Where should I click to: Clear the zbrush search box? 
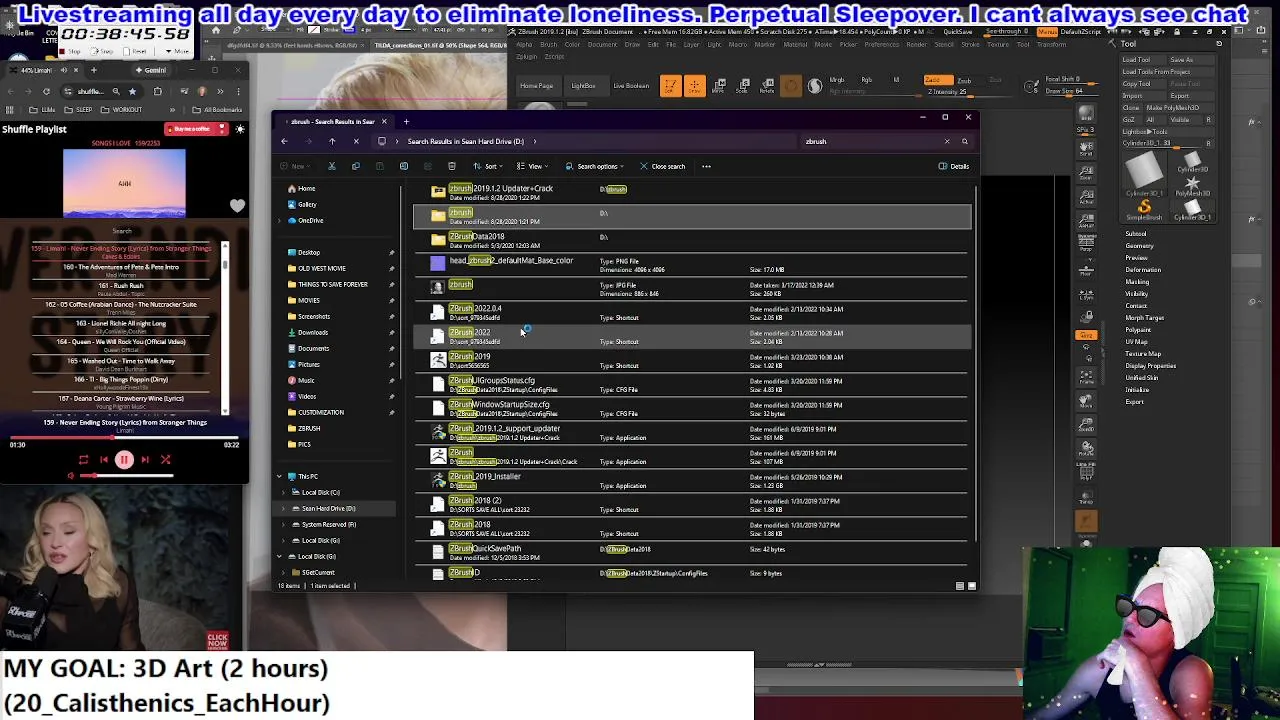pyautogui.click(x=947, y=141)
